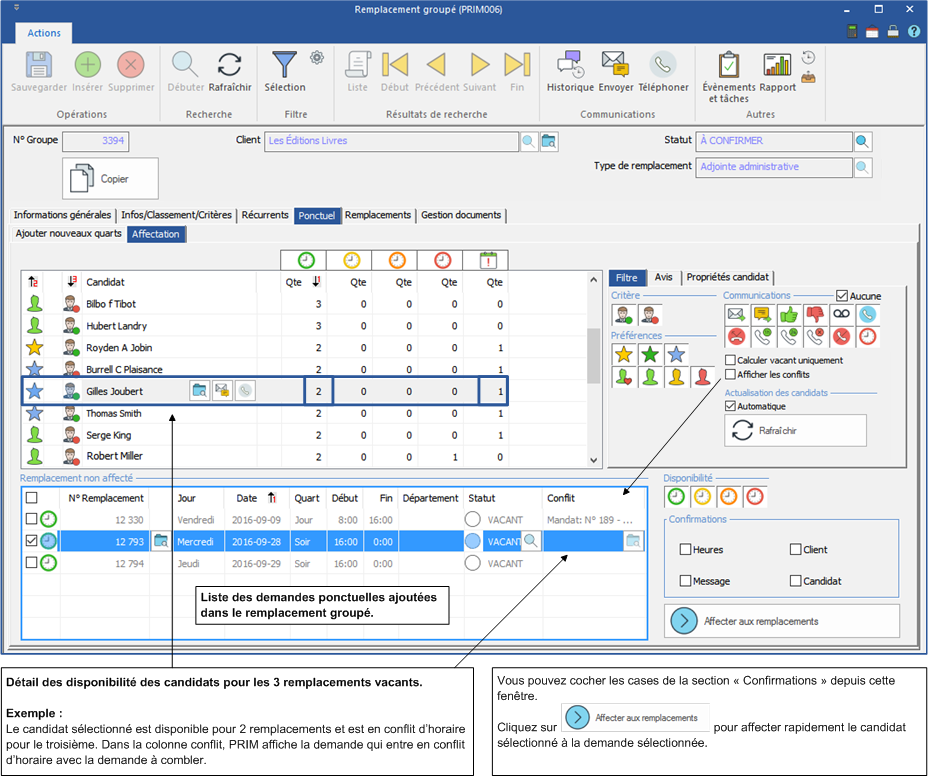Open the Ajouter nouveaux quarts sub-tab

[x=69, y=234]
